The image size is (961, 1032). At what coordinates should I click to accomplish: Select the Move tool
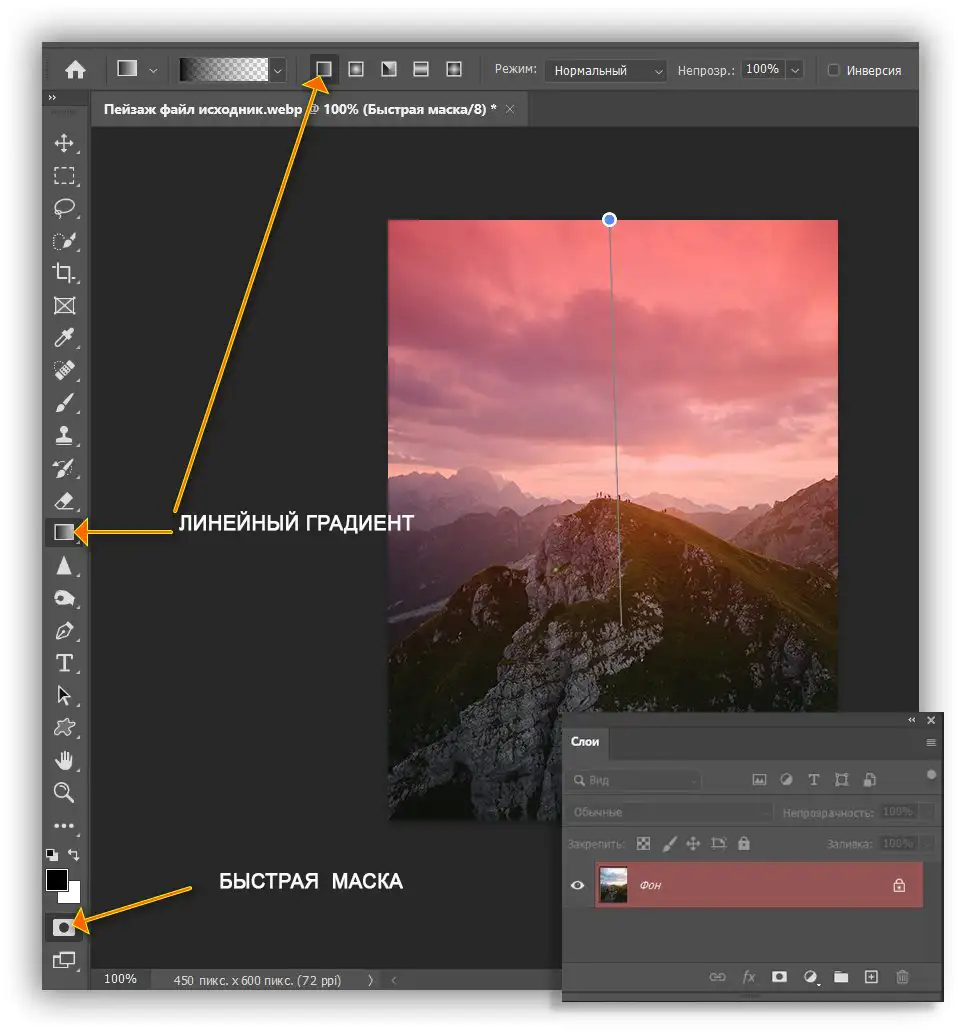[64, 143]
